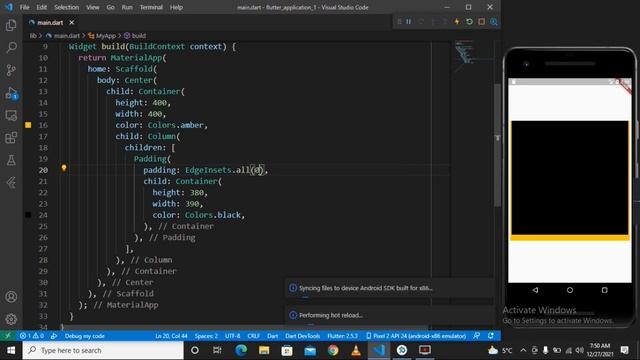Open the Manage gear icon
This screenshot has height=360, width=640.
[x=11, y=319]
